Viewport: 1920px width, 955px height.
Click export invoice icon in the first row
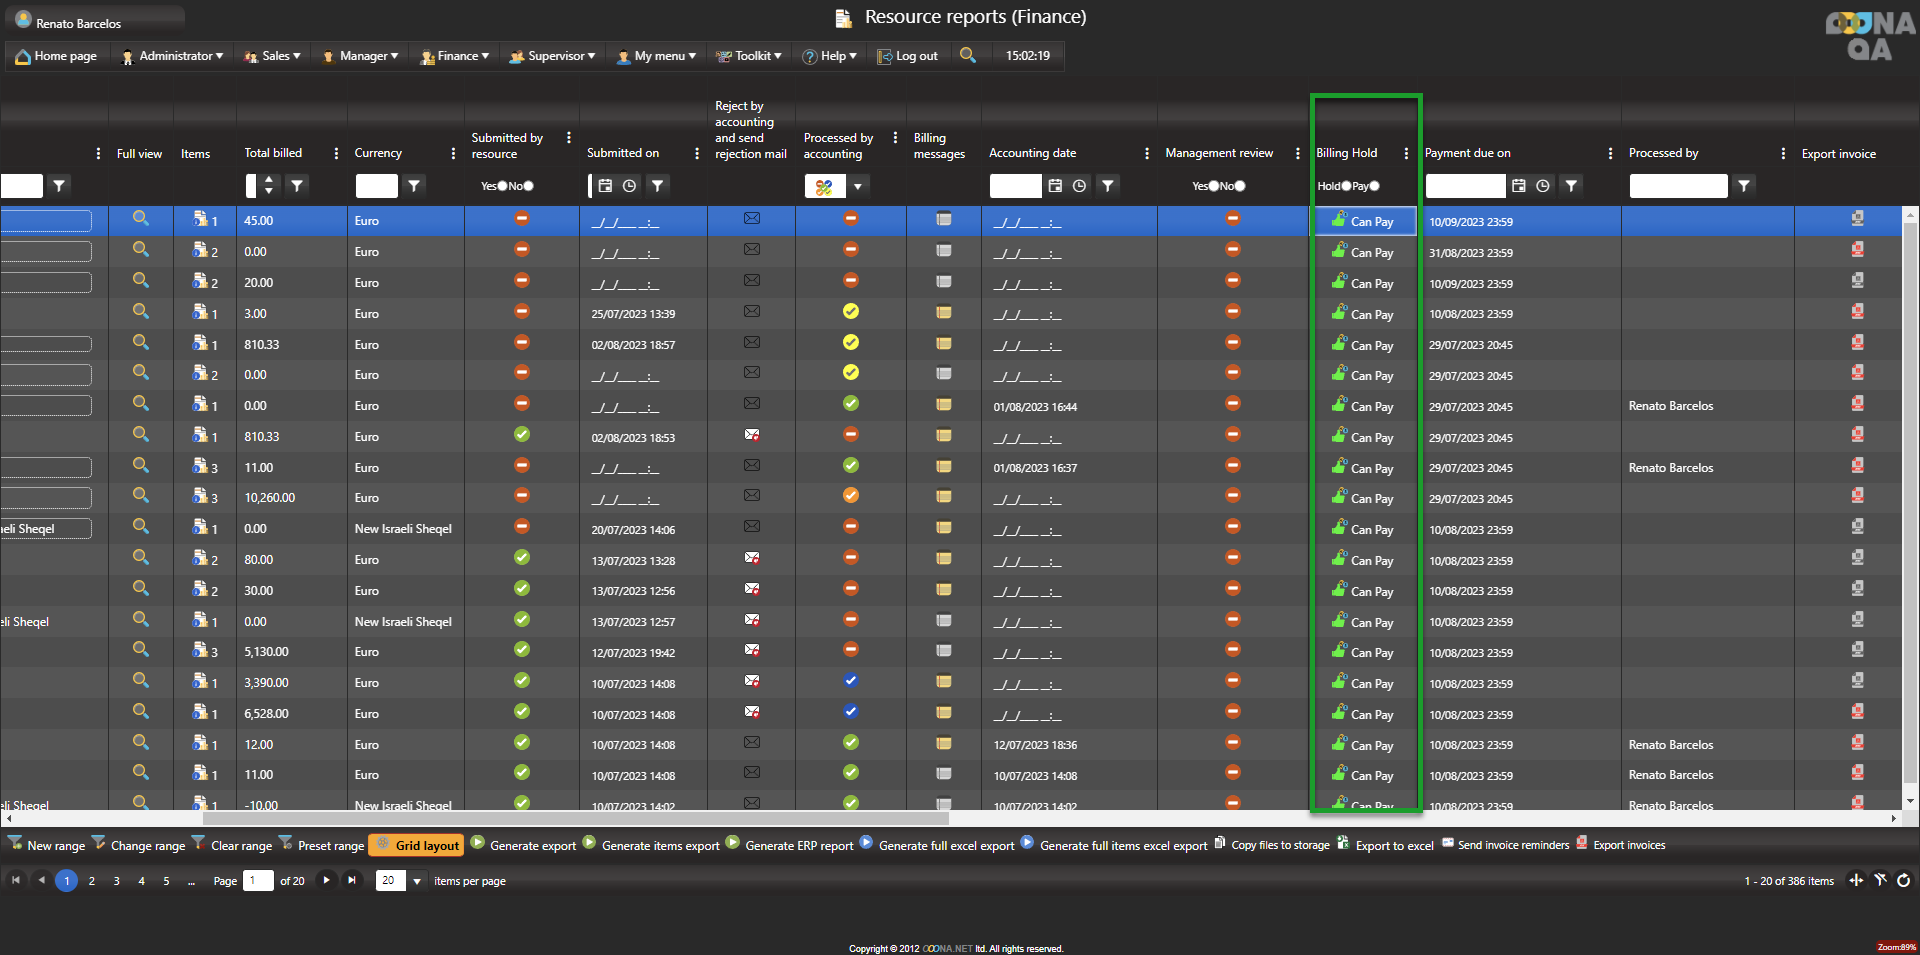pyautogui.click(x=1857, y=219)
